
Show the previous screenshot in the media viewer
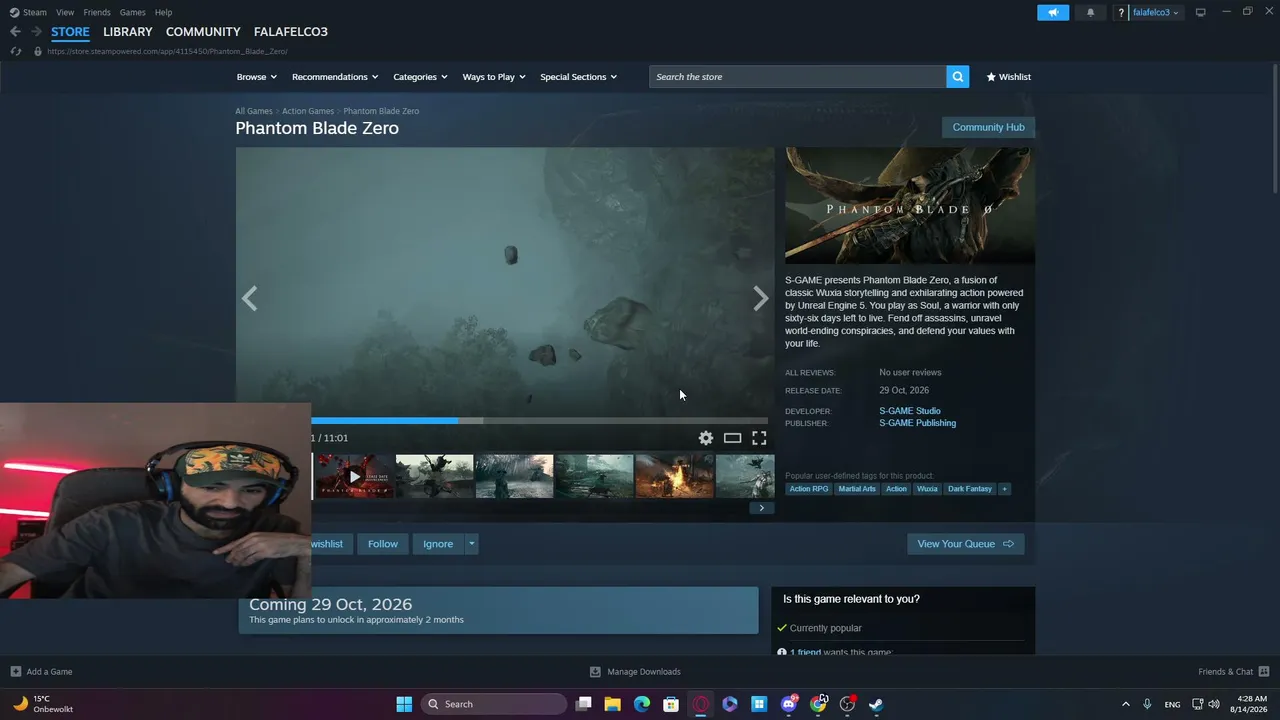point(249,298)
